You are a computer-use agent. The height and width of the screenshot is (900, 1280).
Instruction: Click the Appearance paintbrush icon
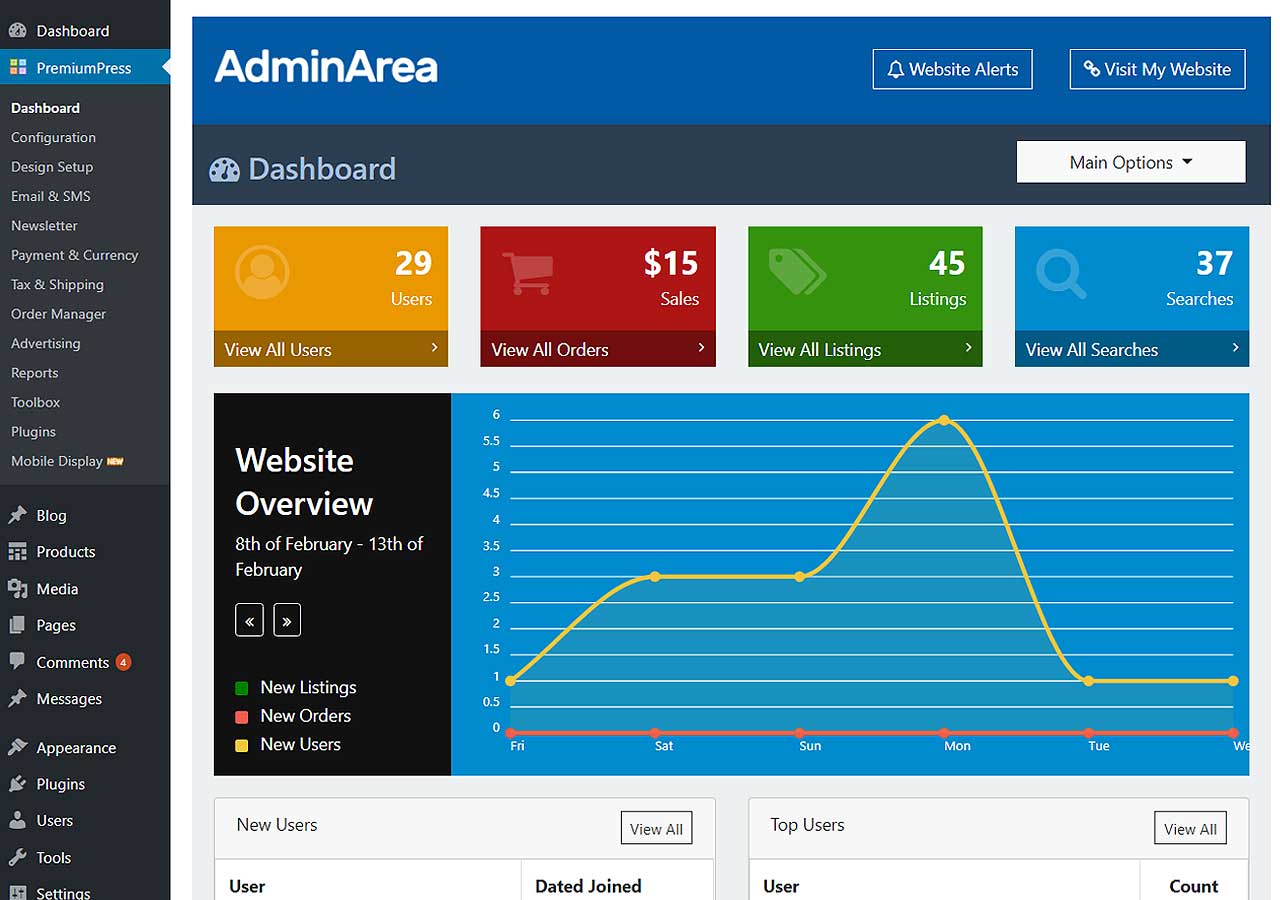[x=17, y=748]
